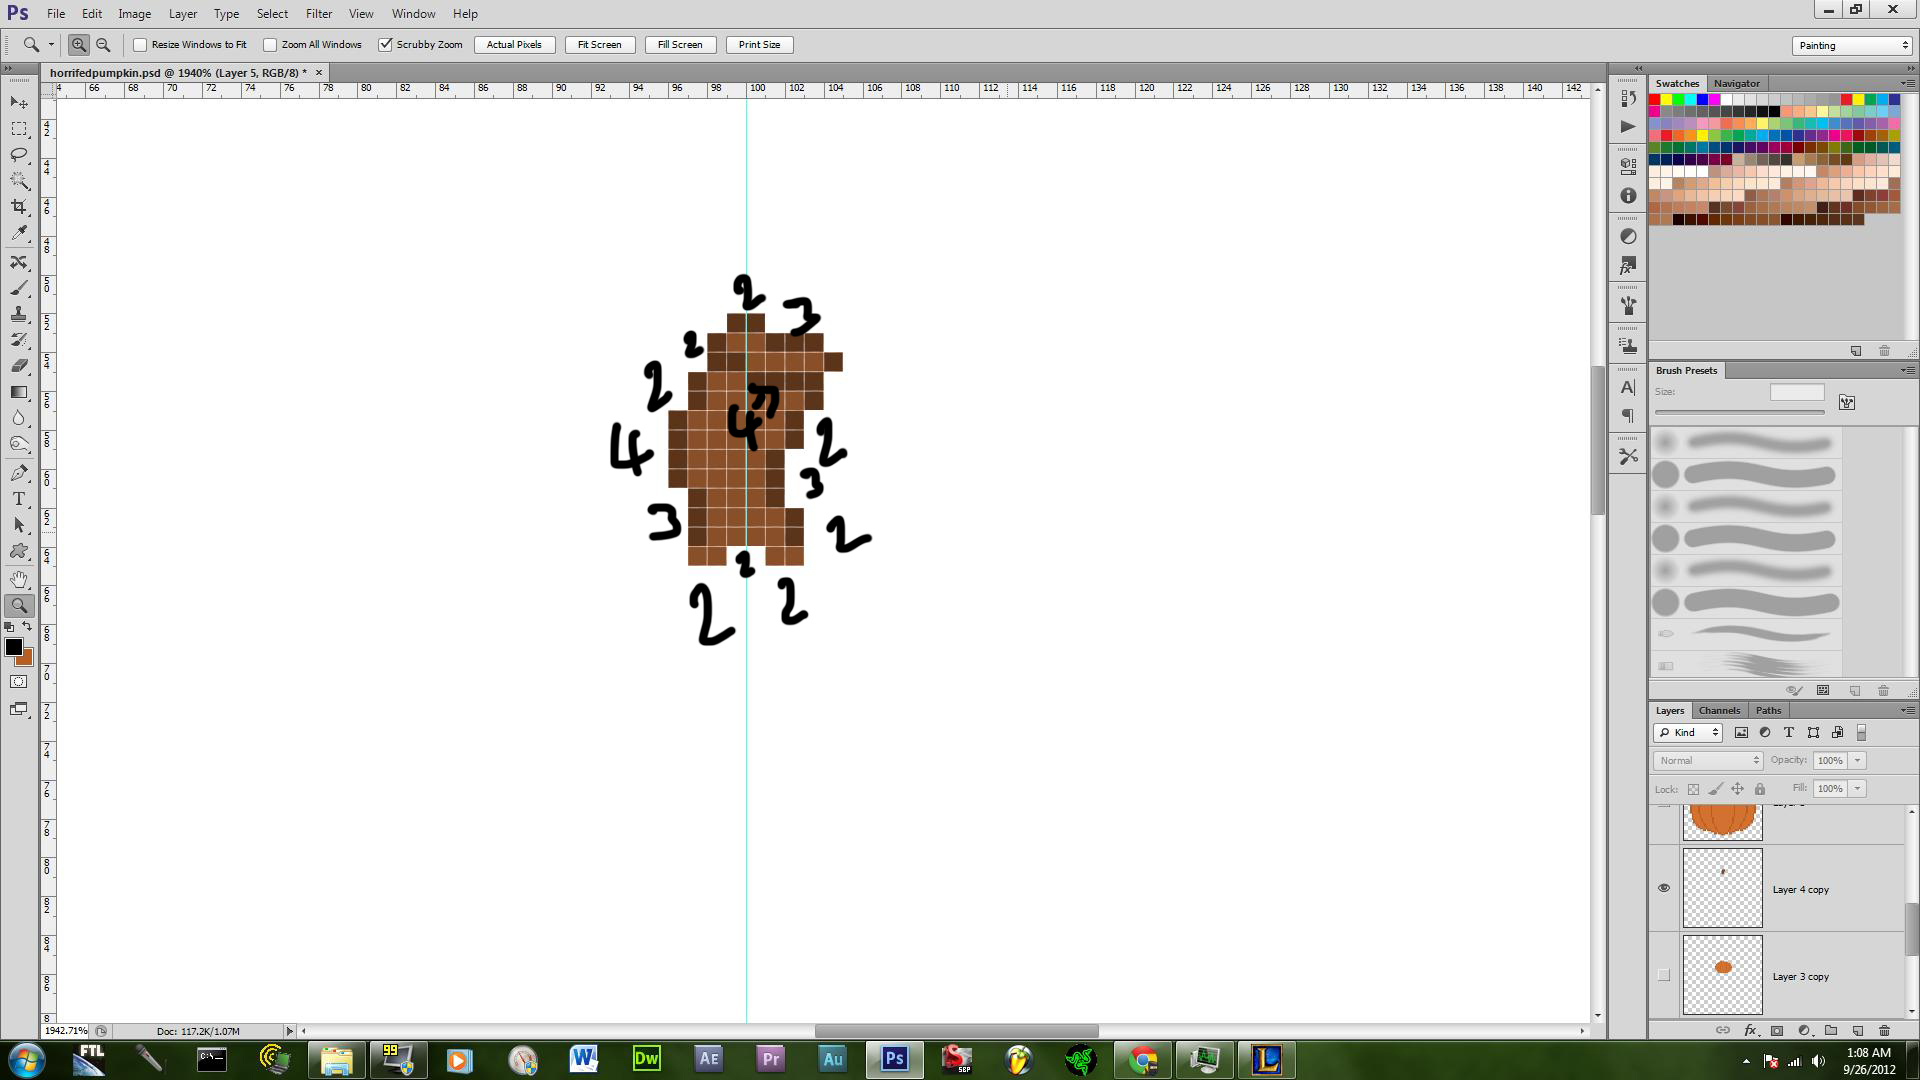
Task: Open the Fill slider dropdown arrow
Action: click(x=1858, y=789)
